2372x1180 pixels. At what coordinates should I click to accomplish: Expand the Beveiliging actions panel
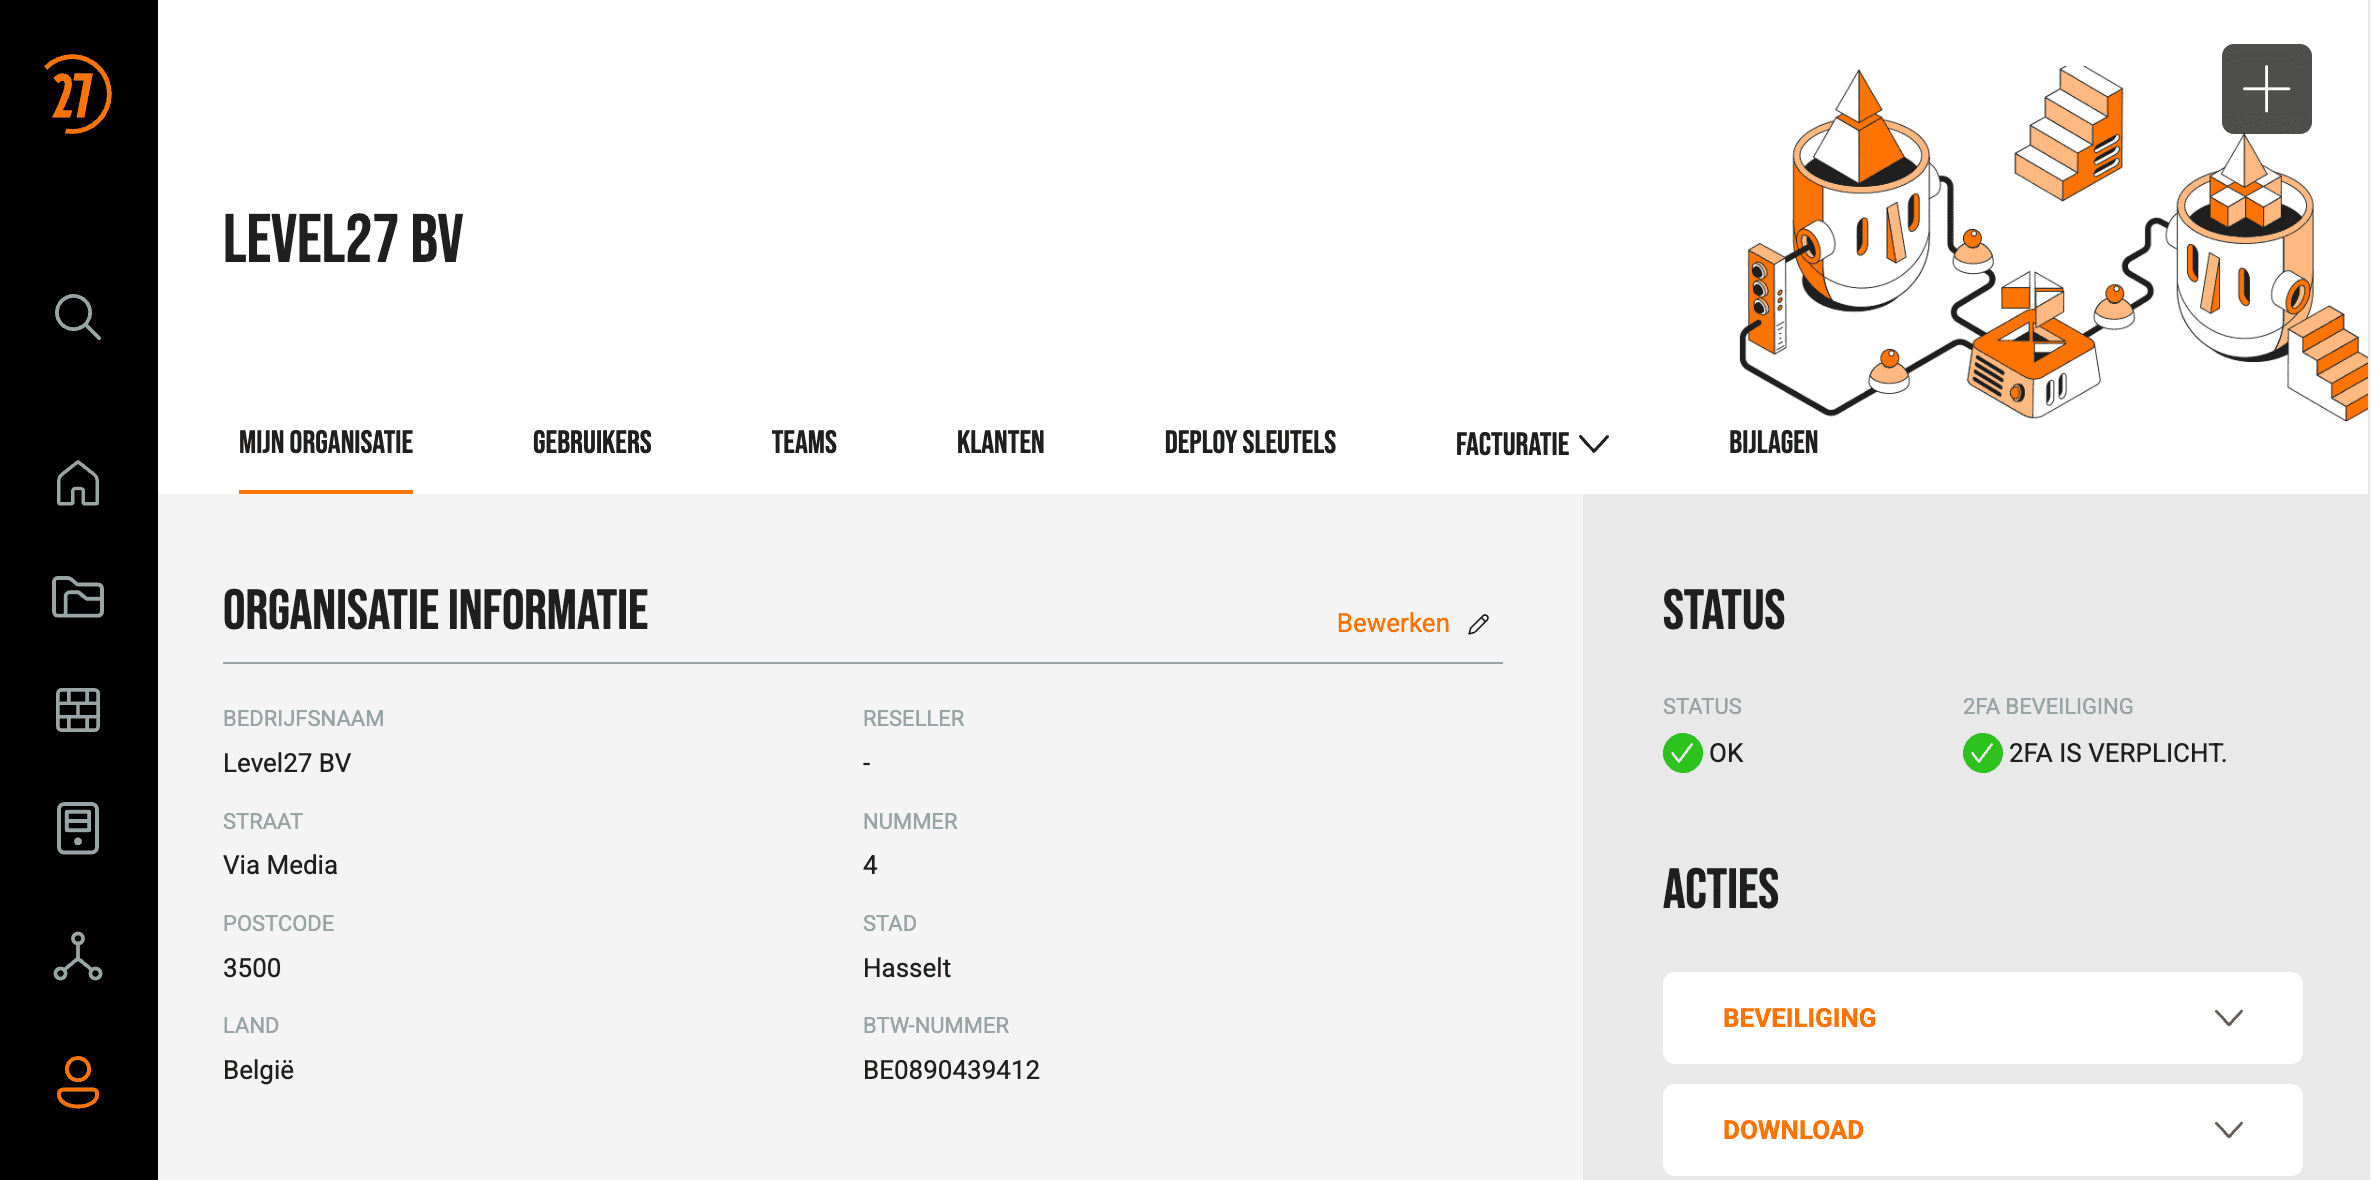tap(1982, 1018)
